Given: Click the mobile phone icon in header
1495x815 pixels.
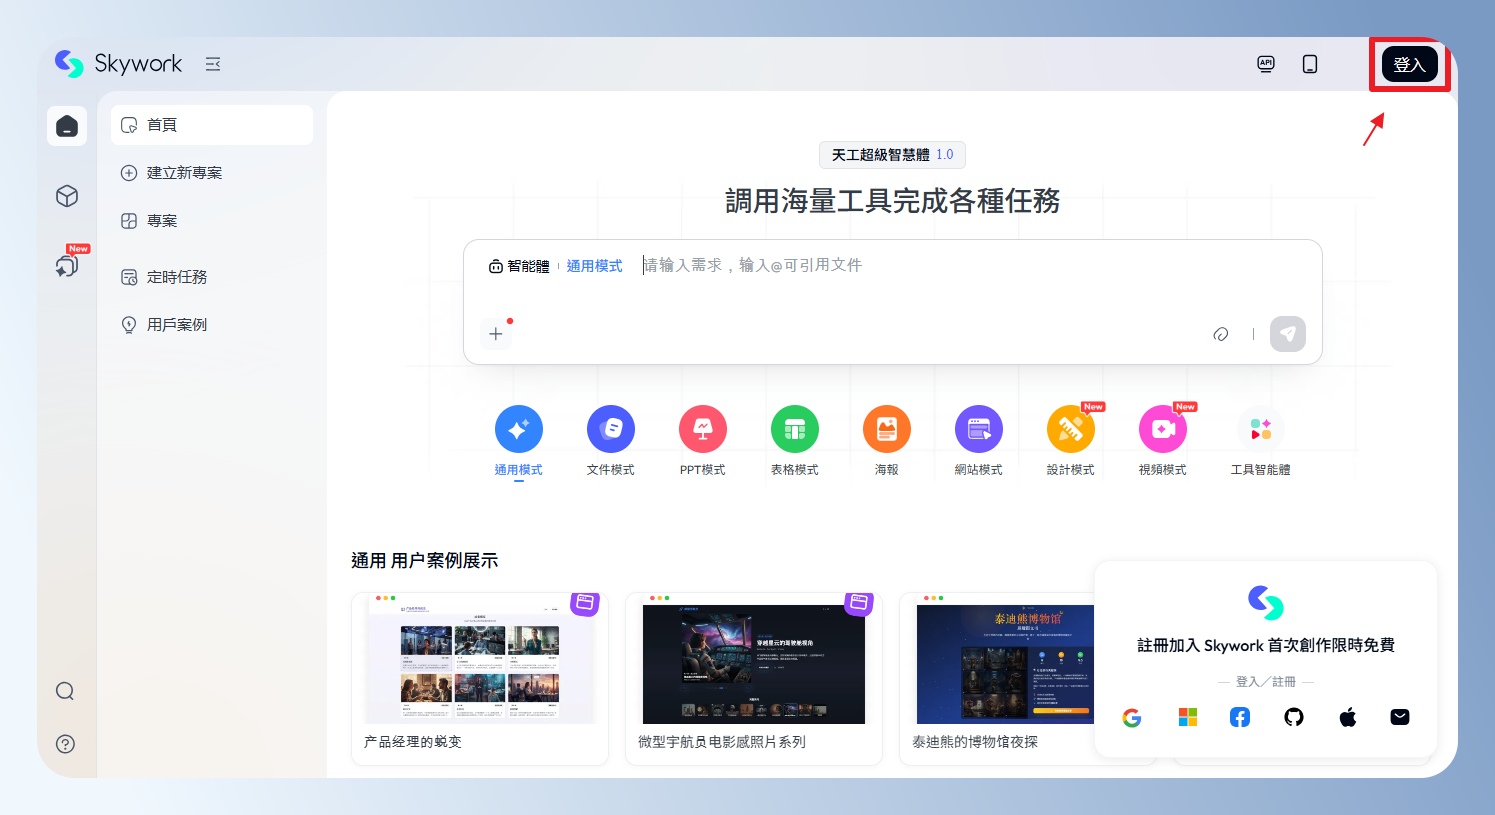Looking at the screenshot, I should tap(1310, 64).
